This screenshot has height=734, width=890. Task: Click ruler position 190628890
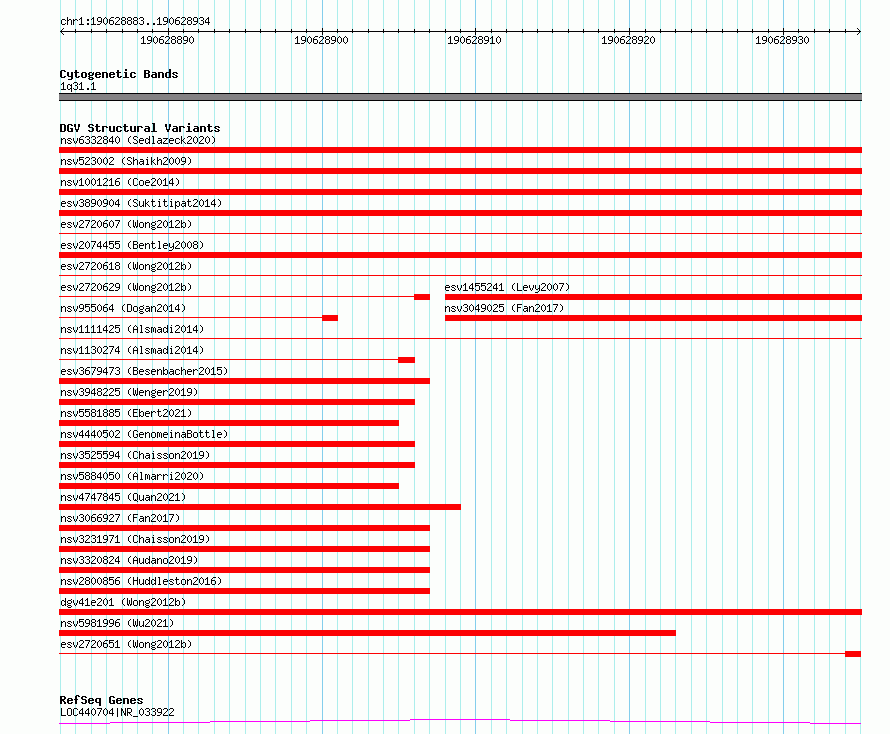coord(167,40)
